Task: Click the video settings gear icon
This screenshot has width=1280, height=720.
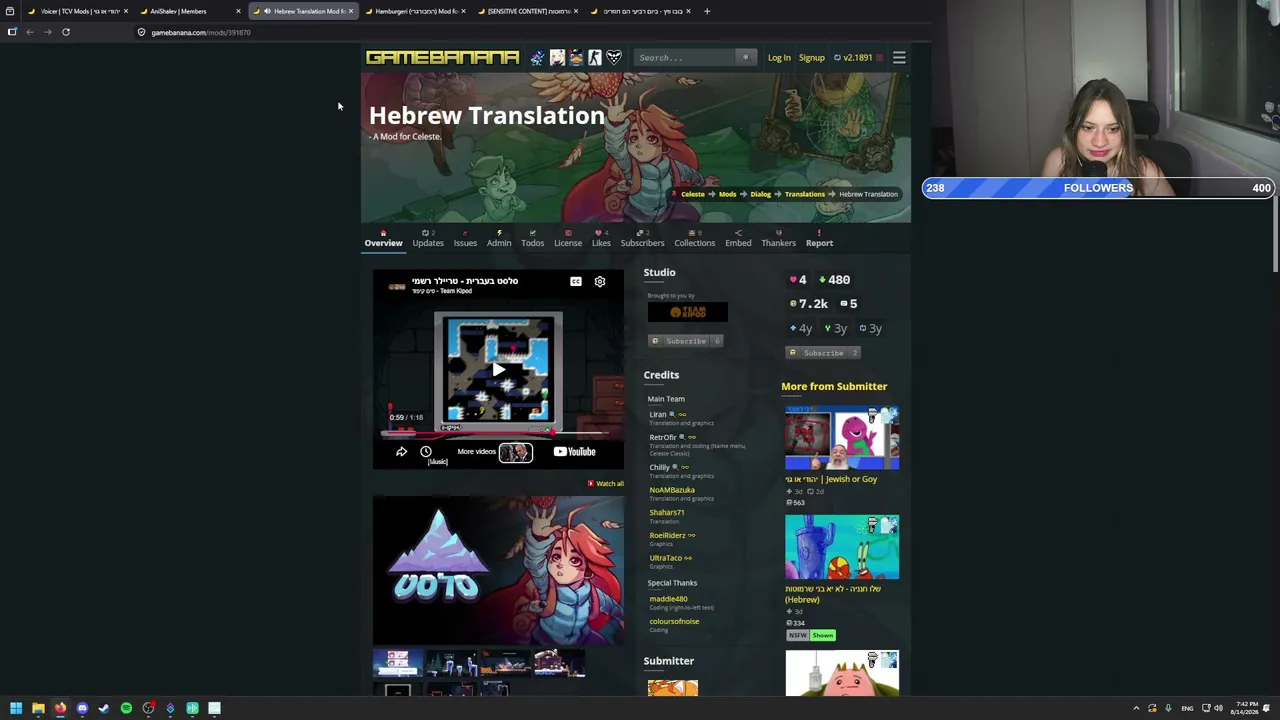Action: (600, 282)
